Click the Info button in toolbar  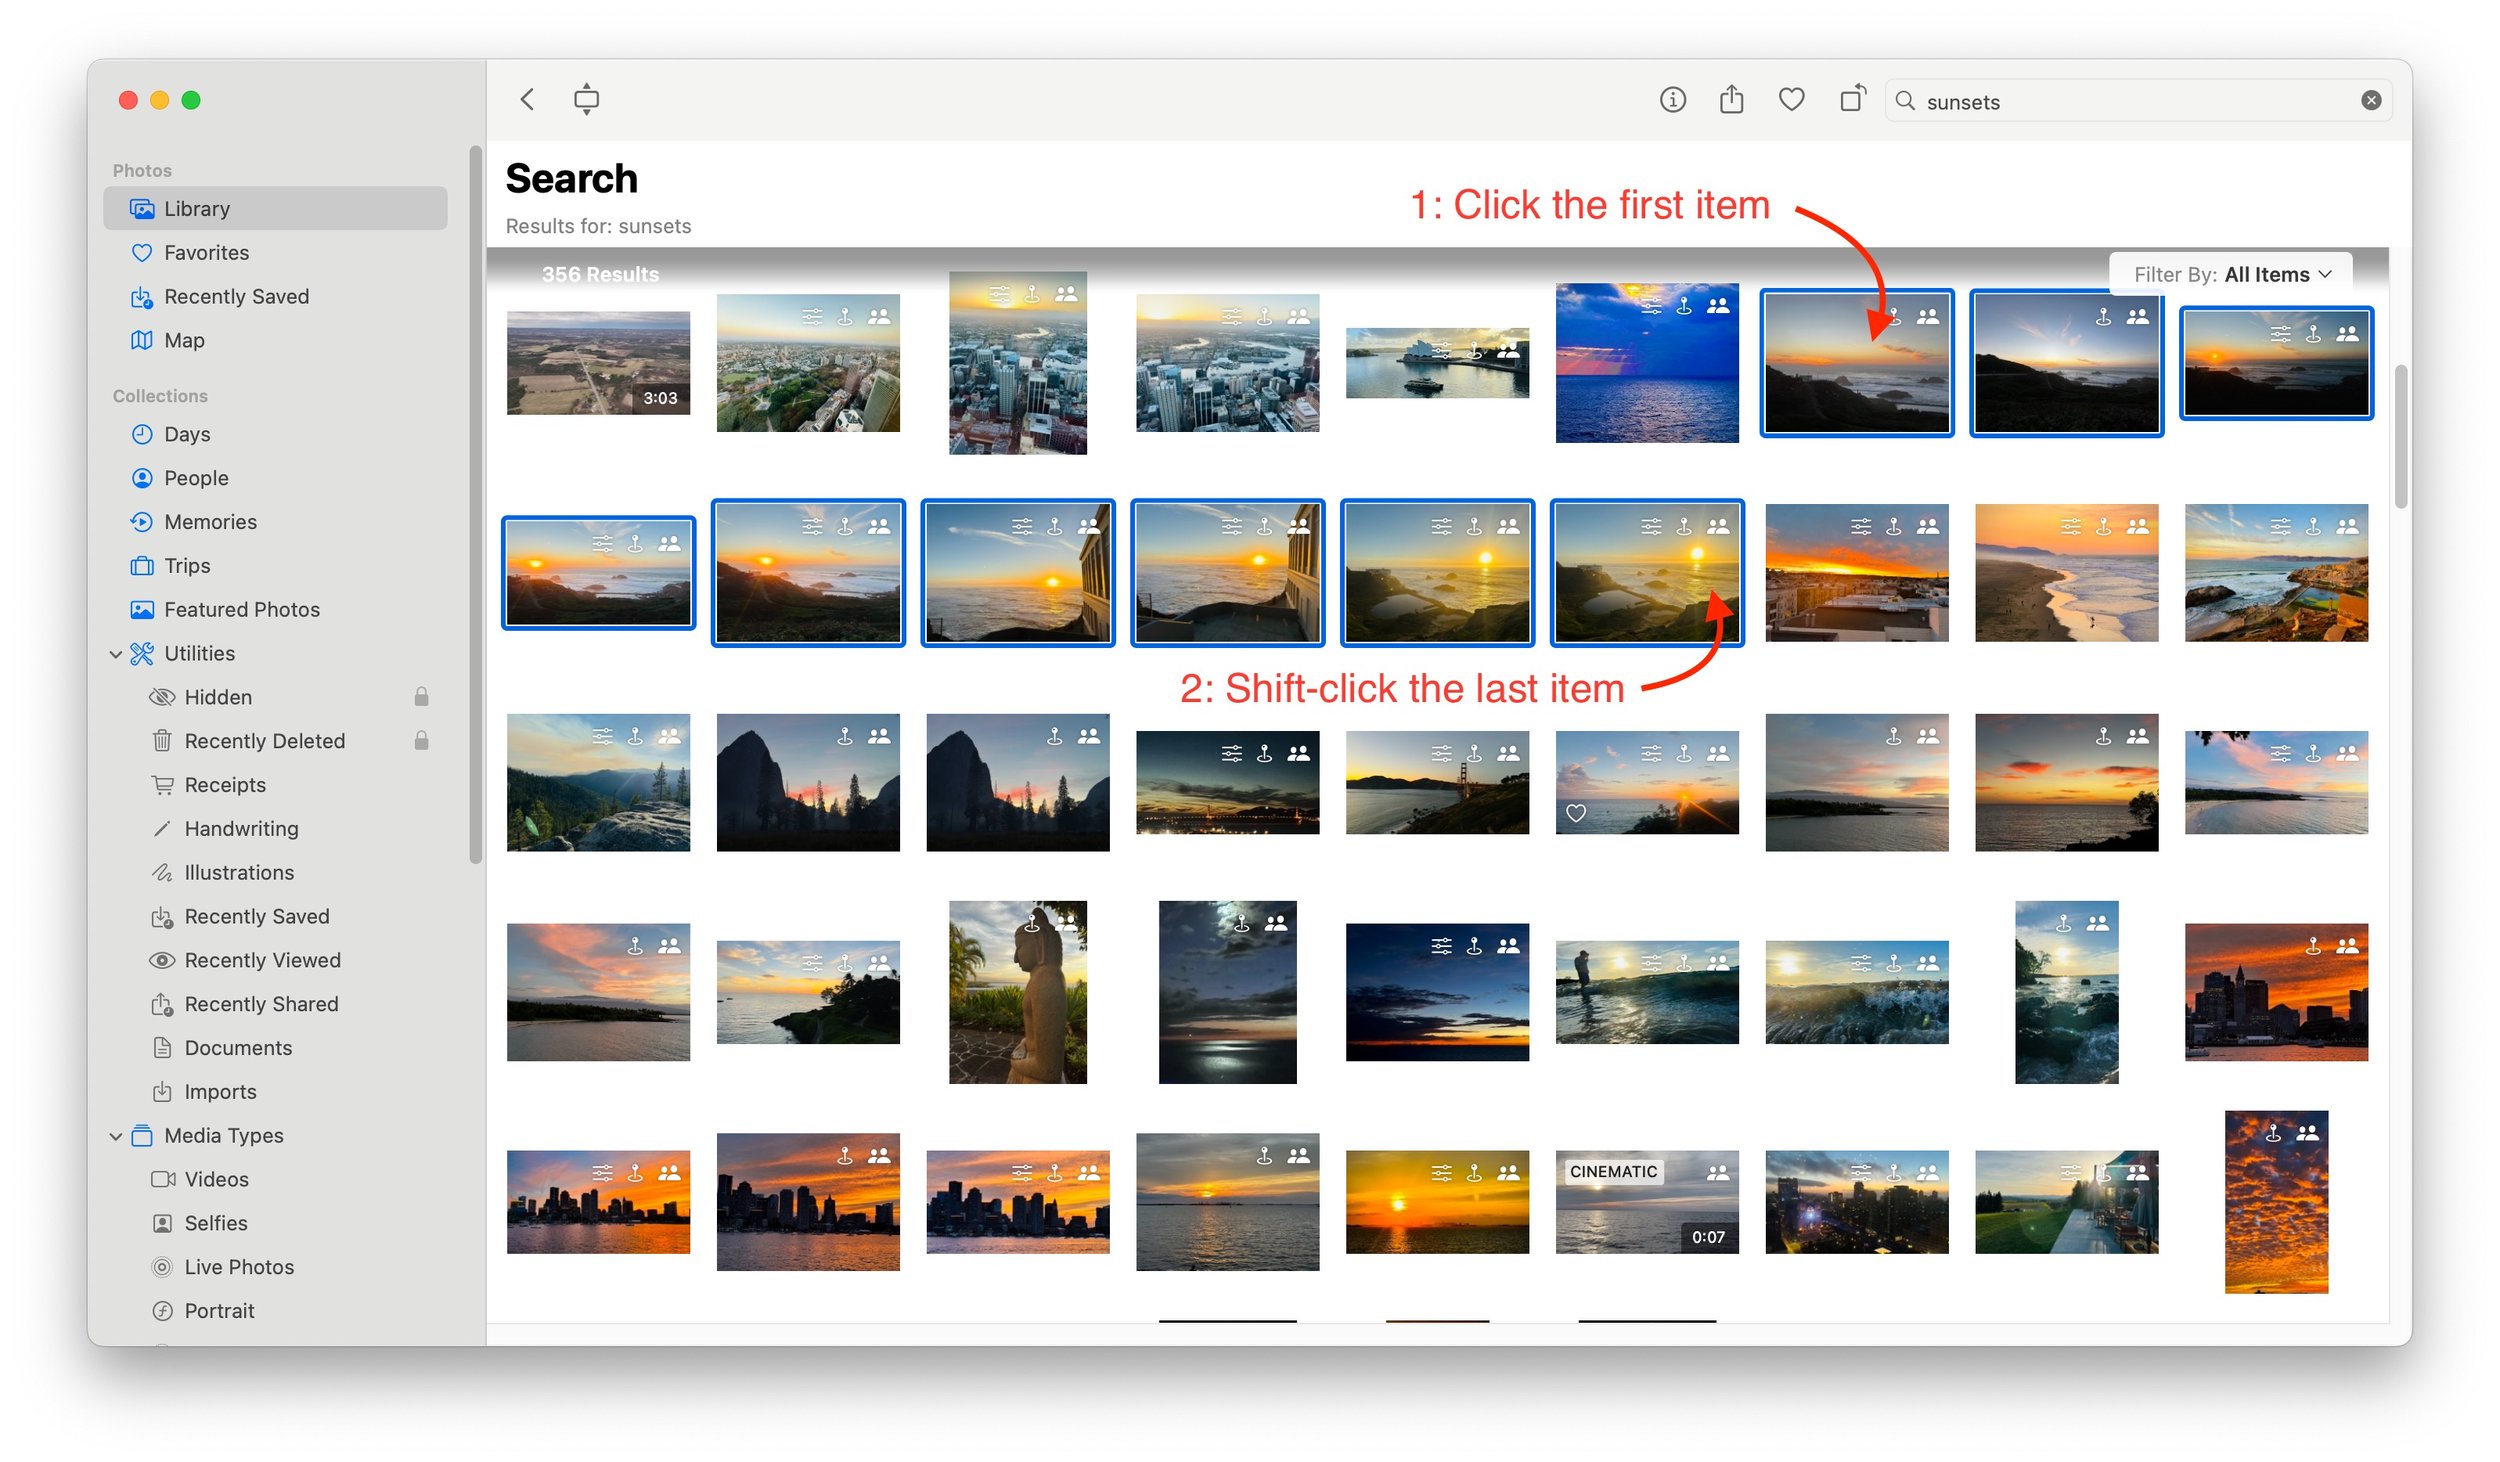[1672, 100]
